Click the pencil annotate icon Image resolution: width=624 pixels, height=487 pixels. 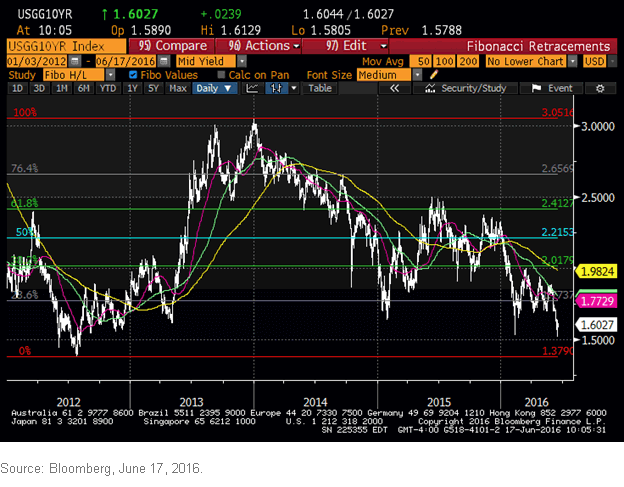coord(433,74)
